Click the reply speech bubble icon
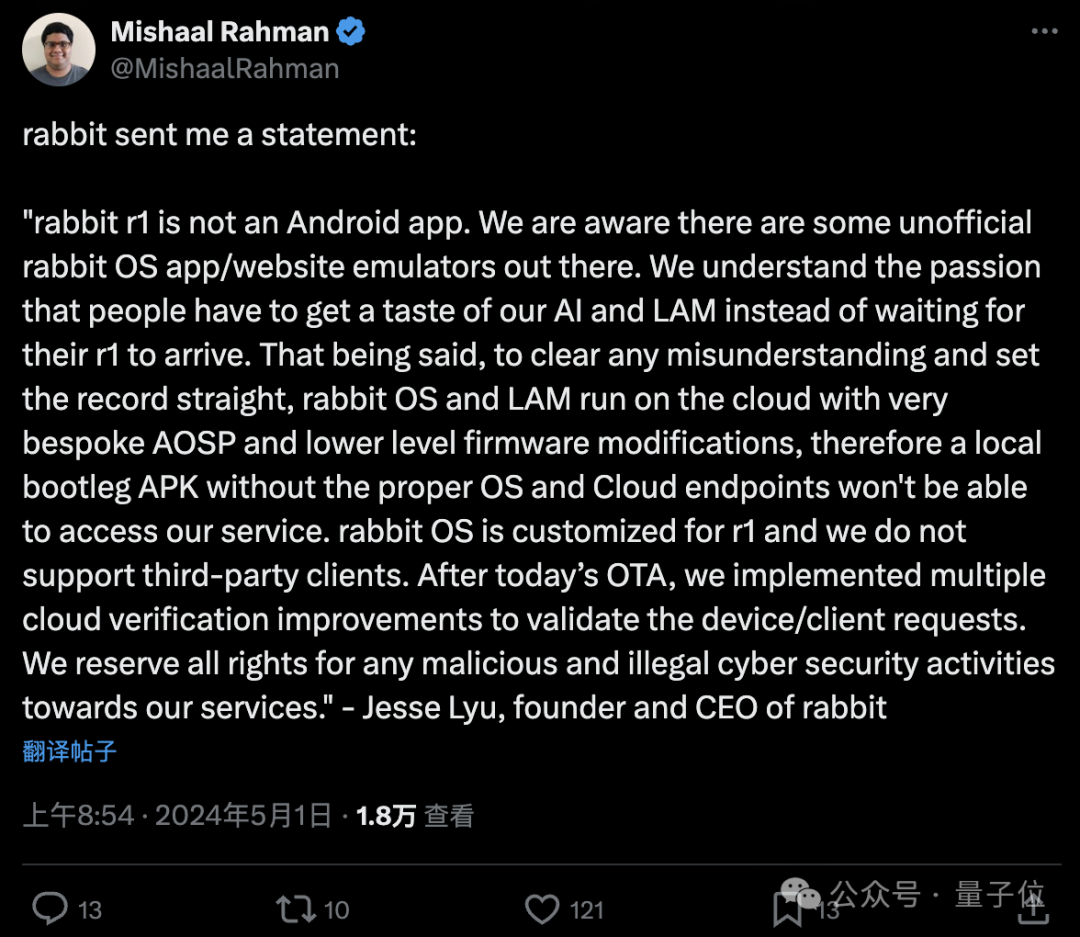This screenshot has height=937, width=1080. coord(49,908)
